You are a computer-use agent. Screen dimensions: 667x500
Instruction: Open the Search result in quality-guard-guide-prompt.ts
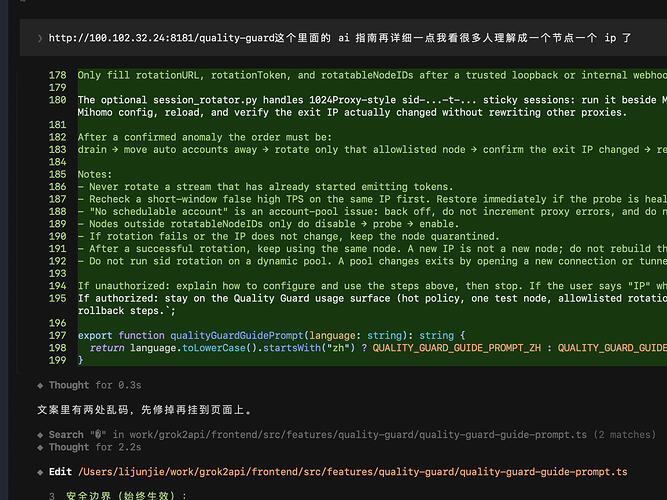(x=352, y=435)
